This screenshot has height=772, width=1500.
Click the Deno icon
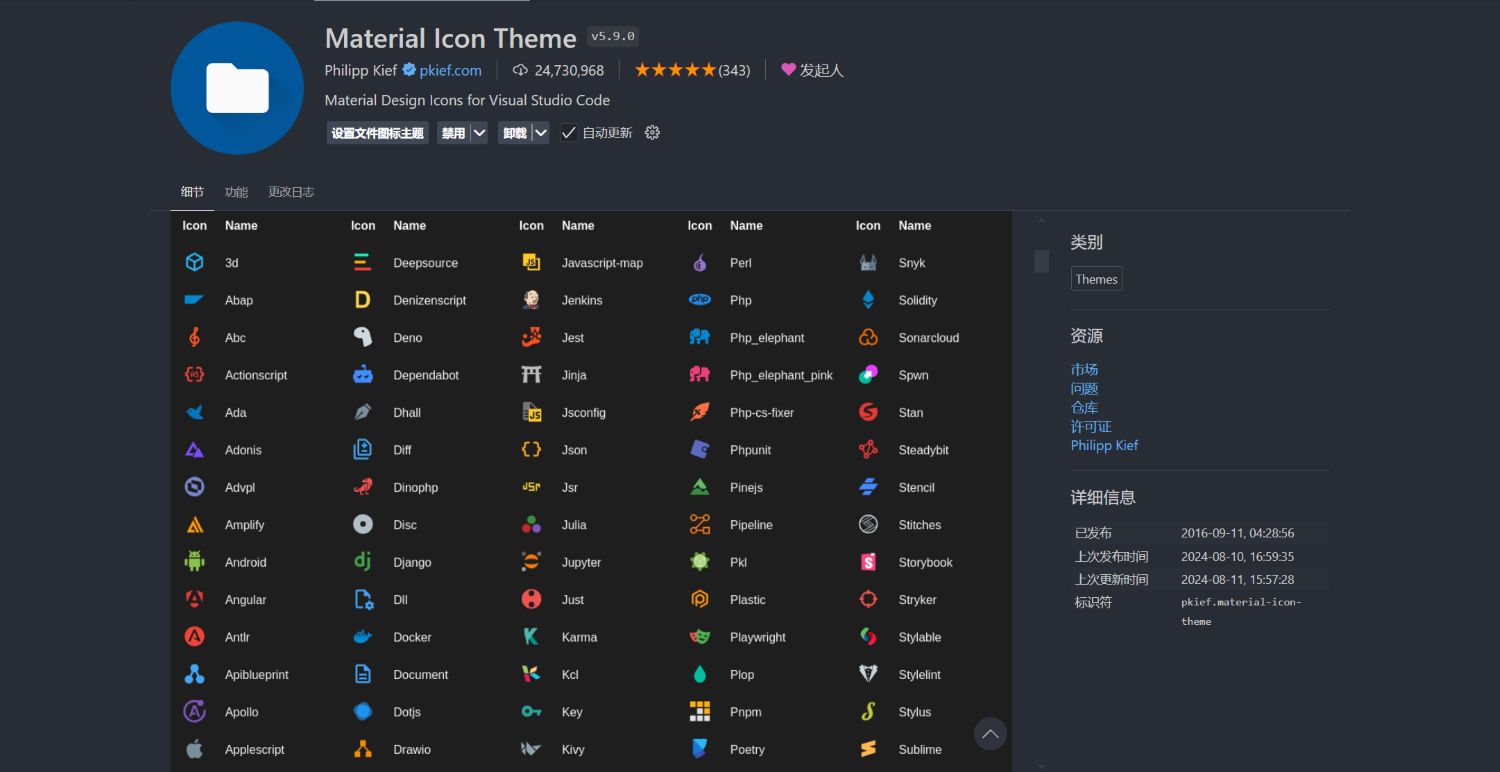[x=363, y=337]
